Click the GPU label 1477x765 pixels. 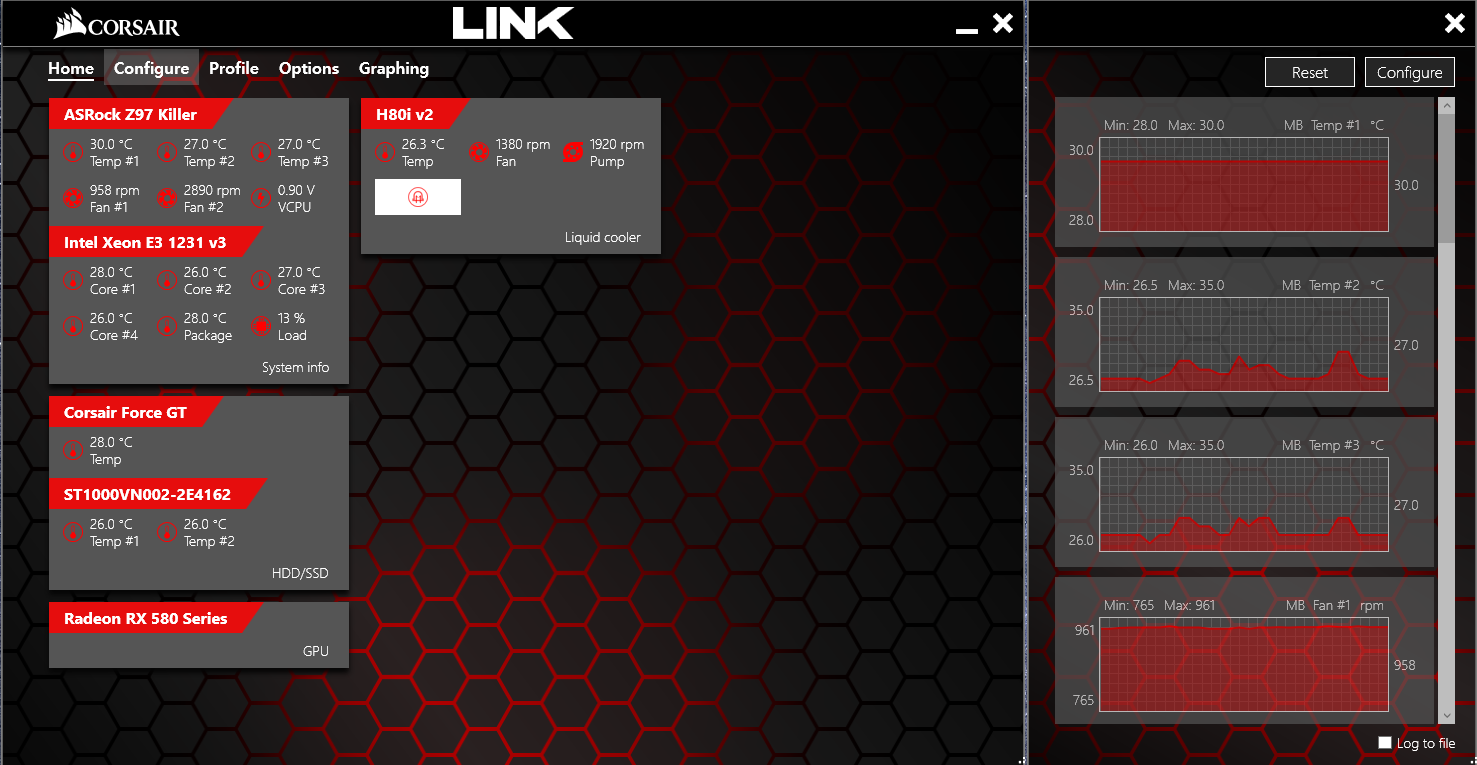316,651
